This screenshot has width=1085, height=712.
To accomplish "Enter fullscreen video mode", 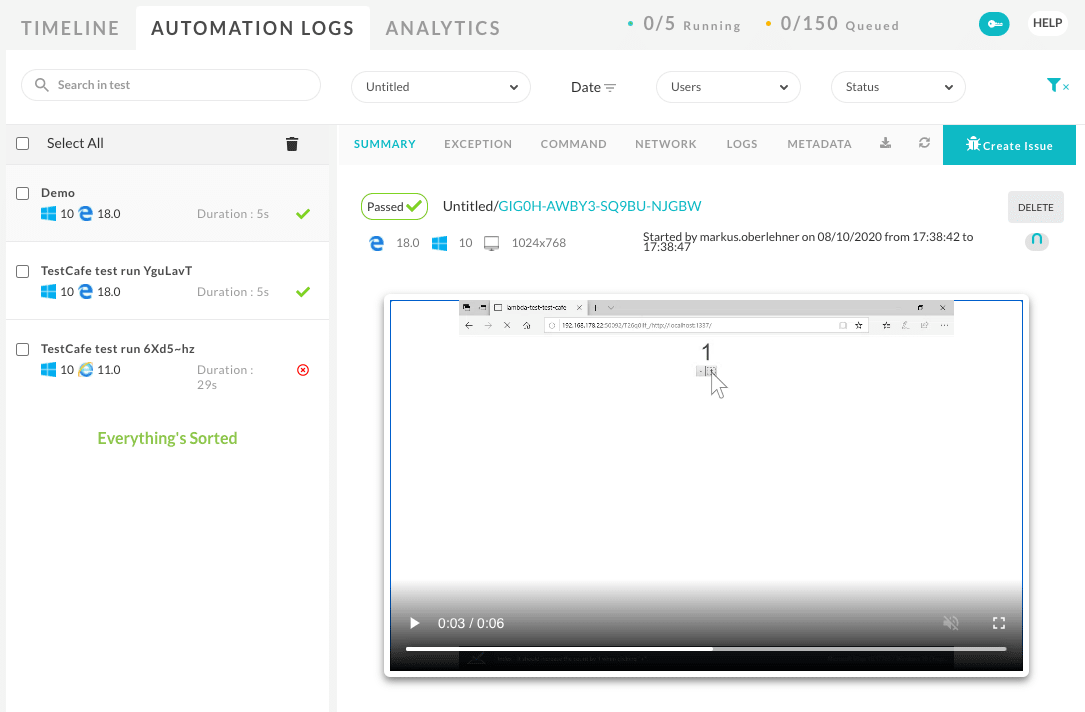I will click(x=998, y=623).
